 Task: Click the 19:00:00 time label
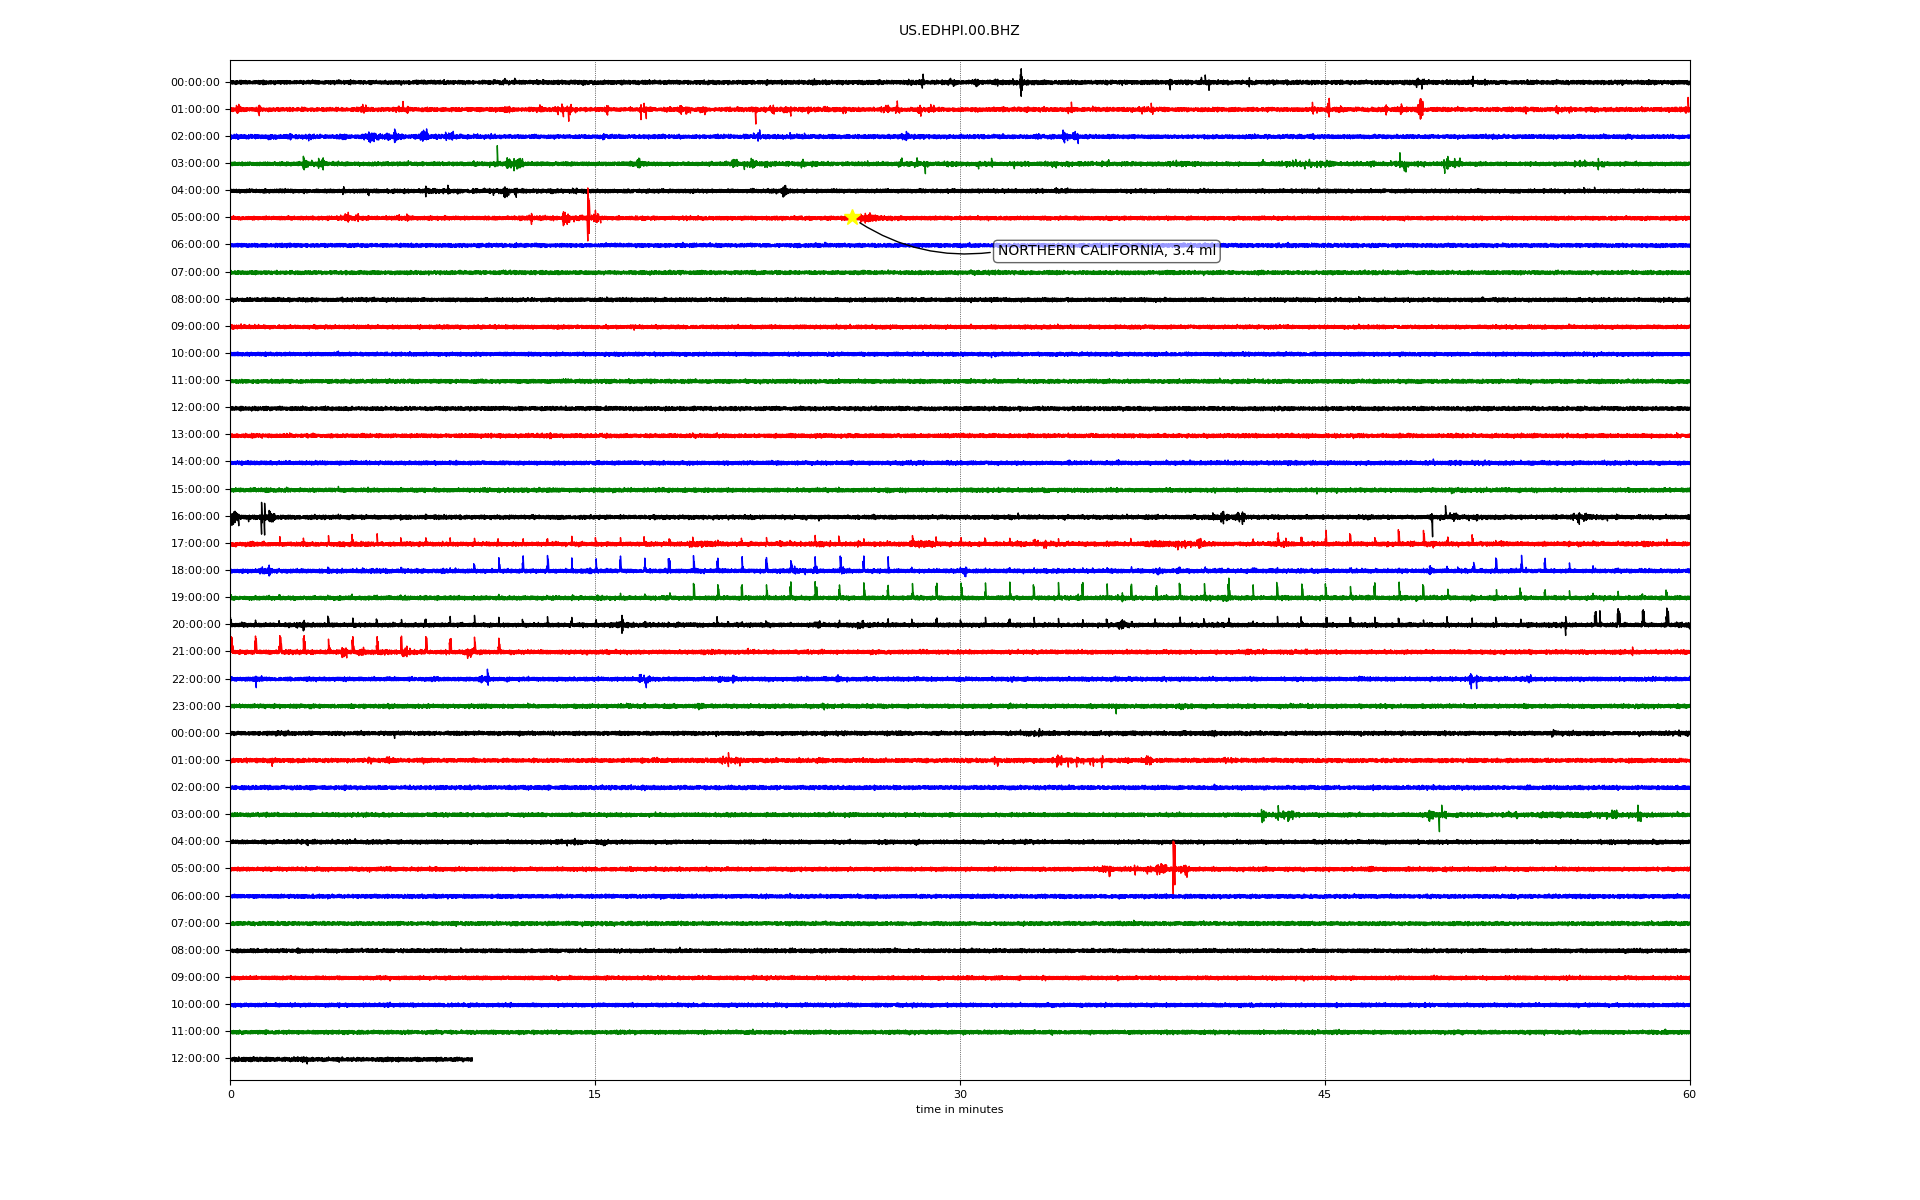[195, 598]
